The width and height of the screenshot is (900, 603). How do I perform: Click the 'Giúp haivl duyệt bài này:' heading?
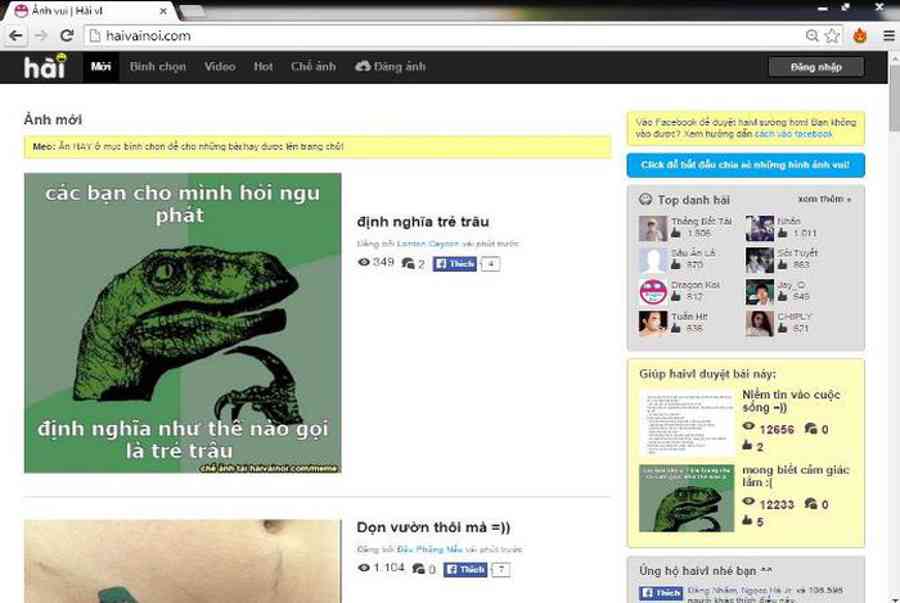[x=707, y=374]
